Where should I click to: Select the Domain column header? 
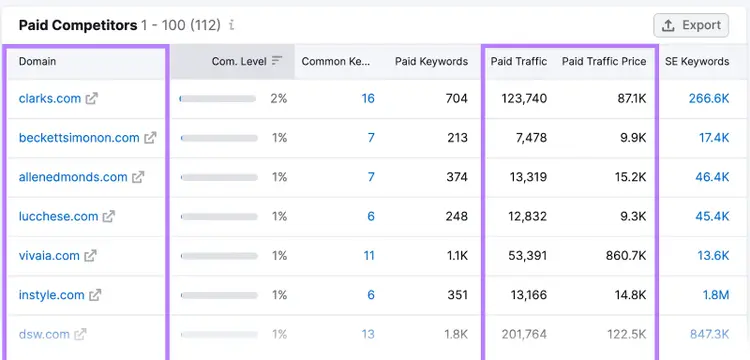pos(37,61)
